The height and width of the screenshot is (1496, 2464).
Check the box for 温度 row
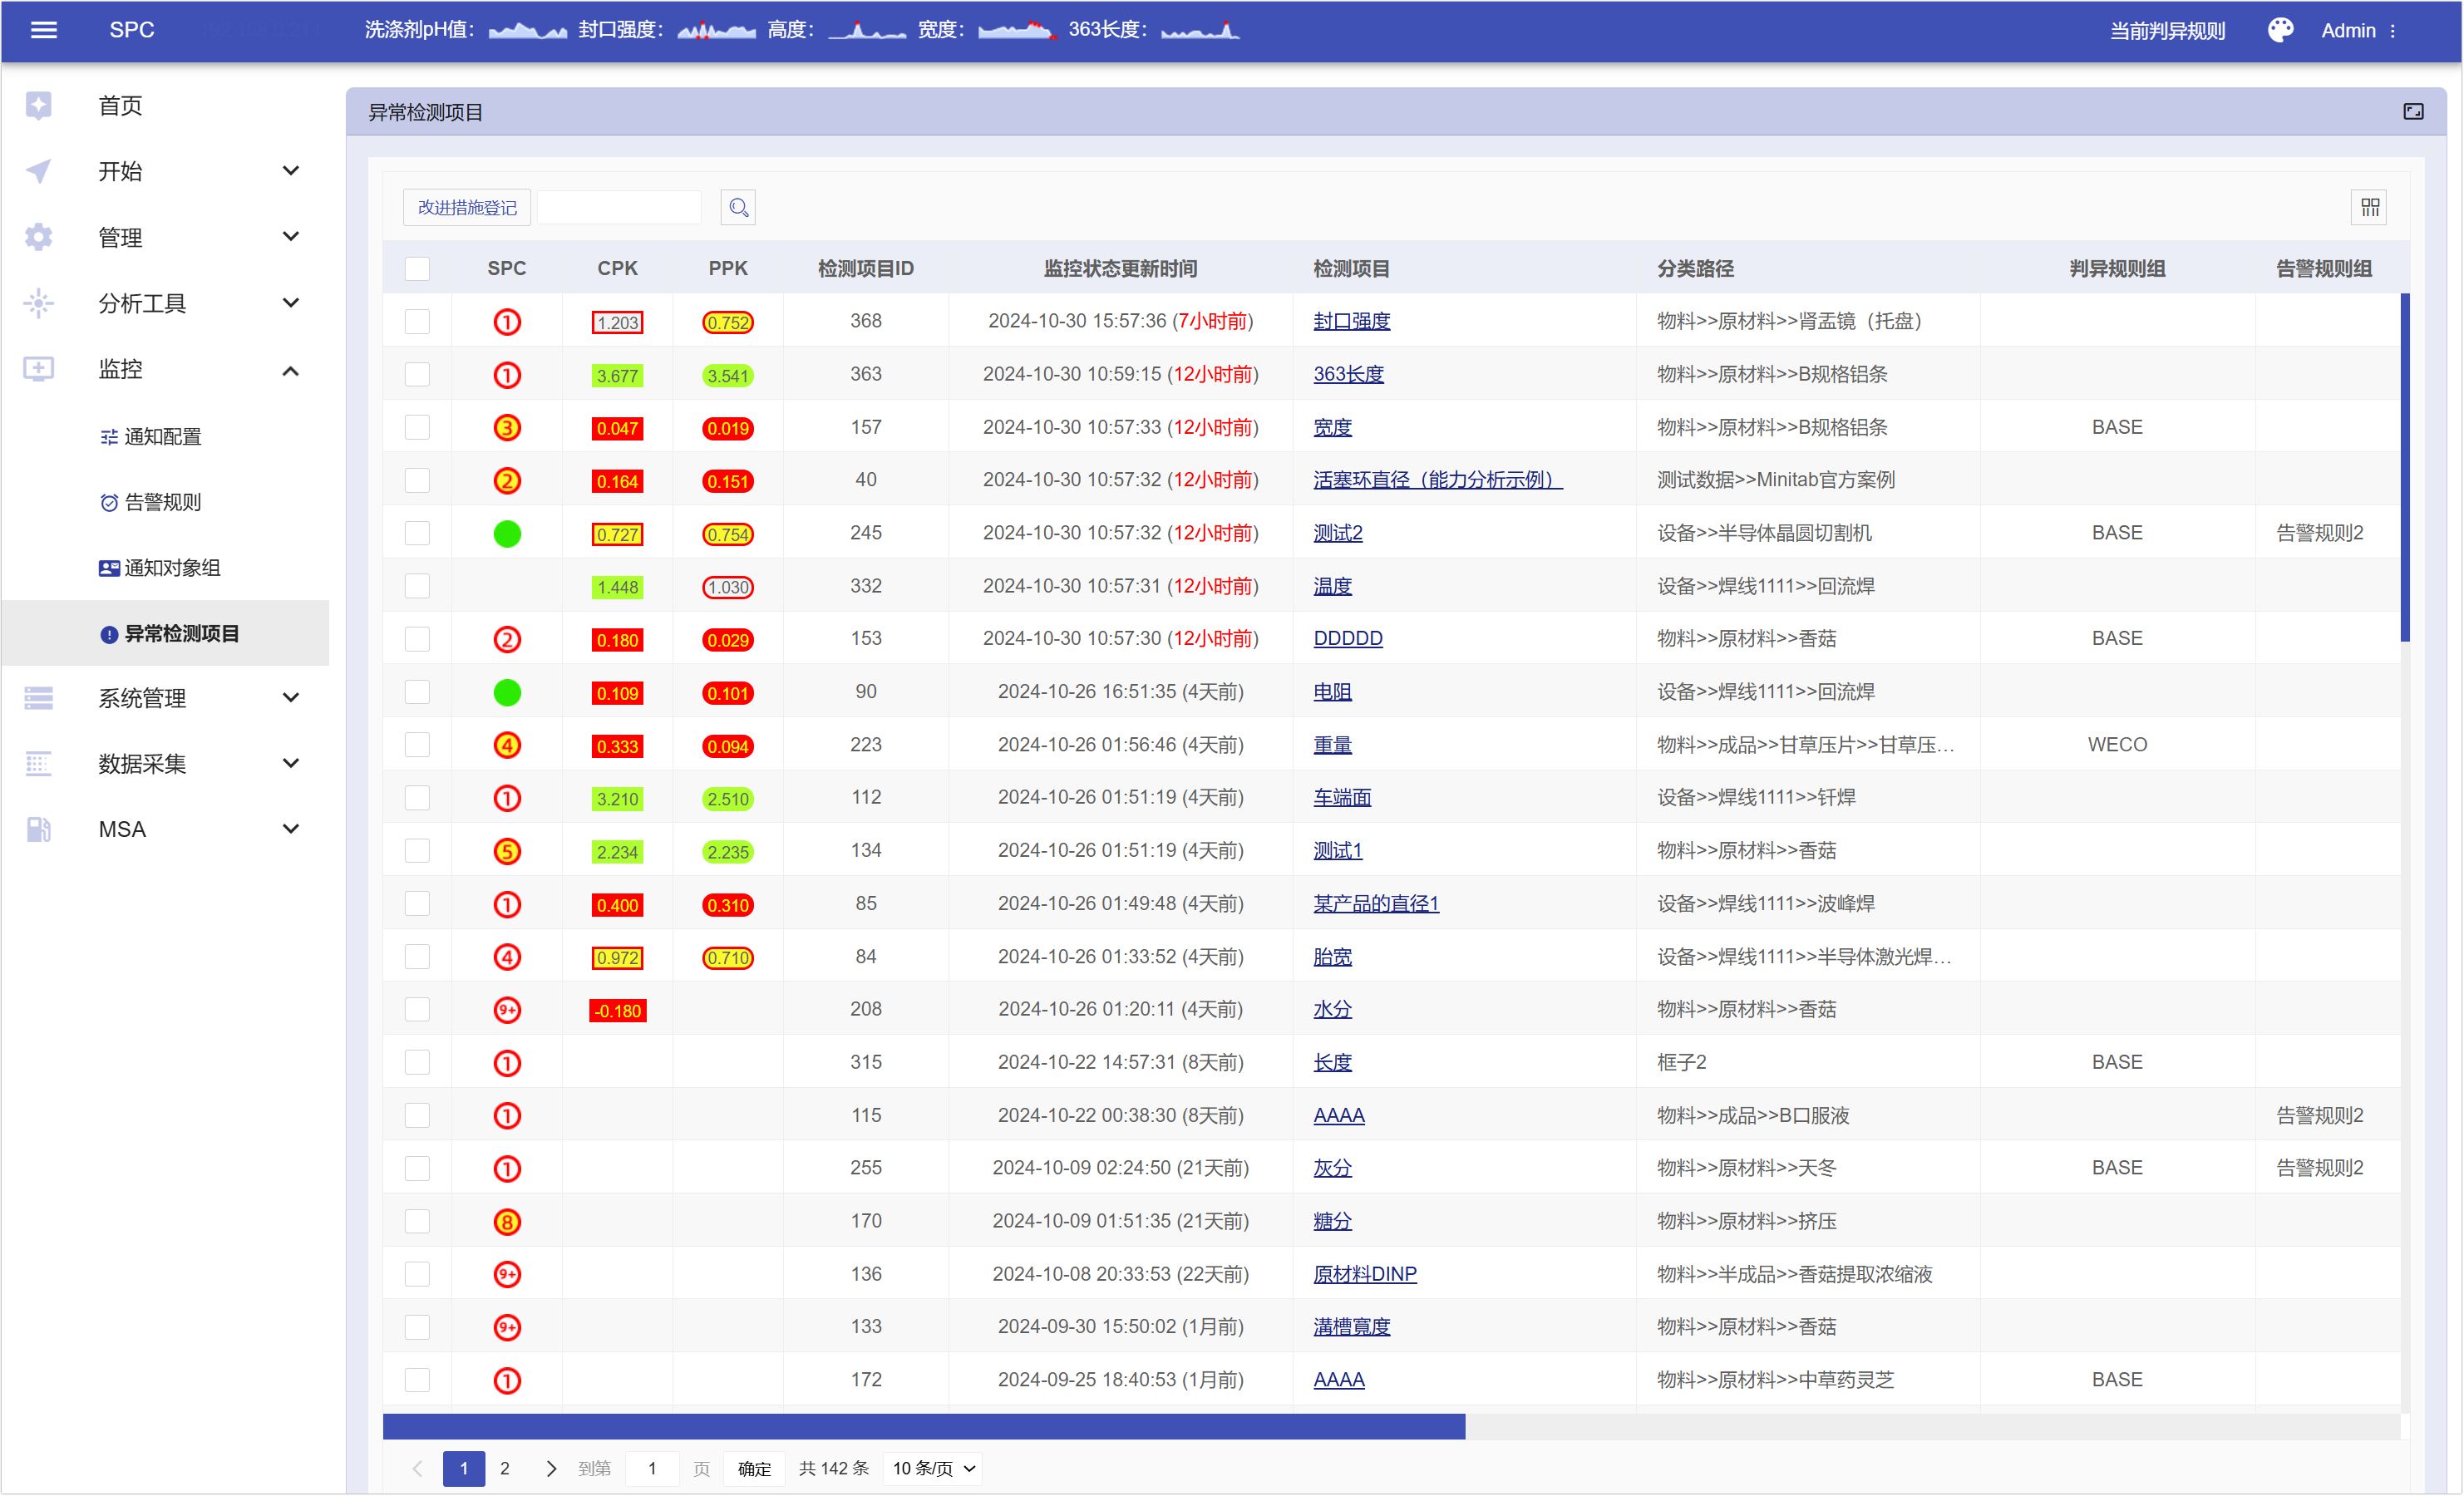(417, 585)
